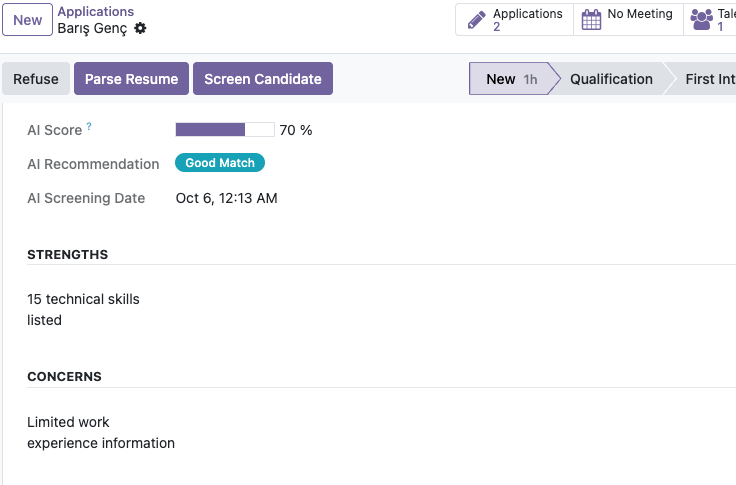The image size is (736, 485).
Task: Open the Applications breadcrumb link
Action: click(x=95, y=11)
